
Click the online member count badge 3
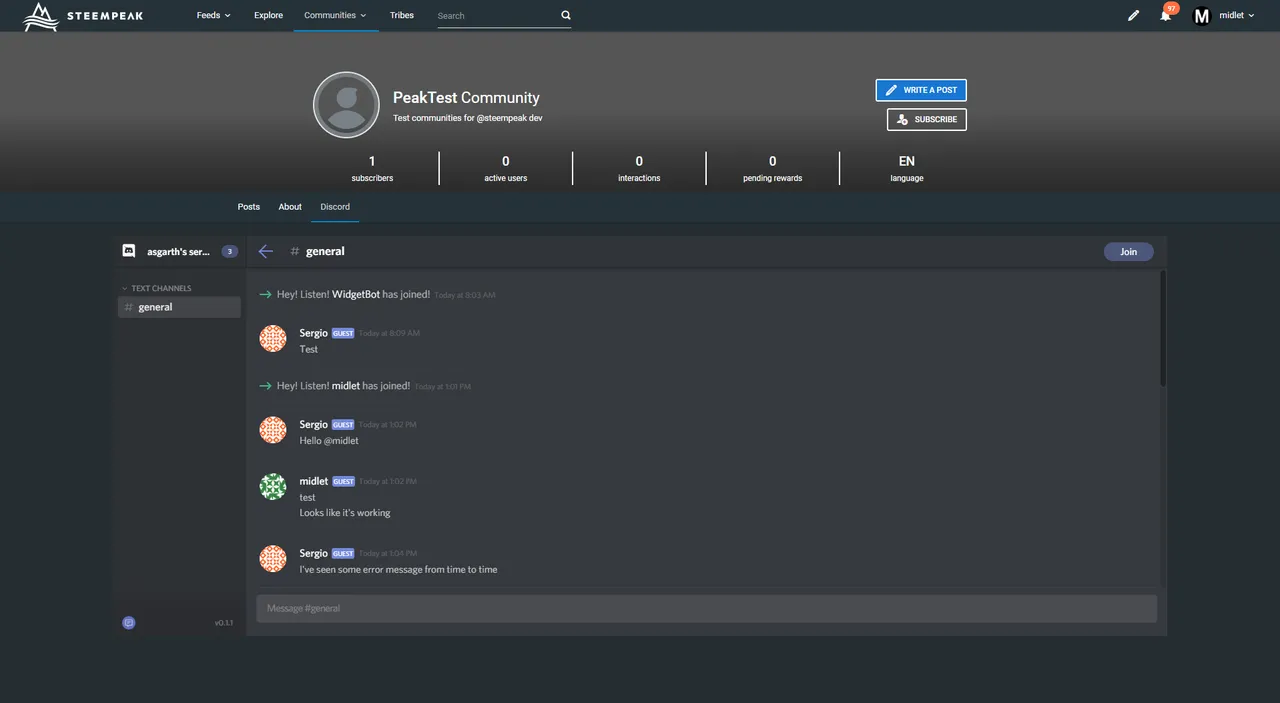pyautogui.click(x=230, y=252)
